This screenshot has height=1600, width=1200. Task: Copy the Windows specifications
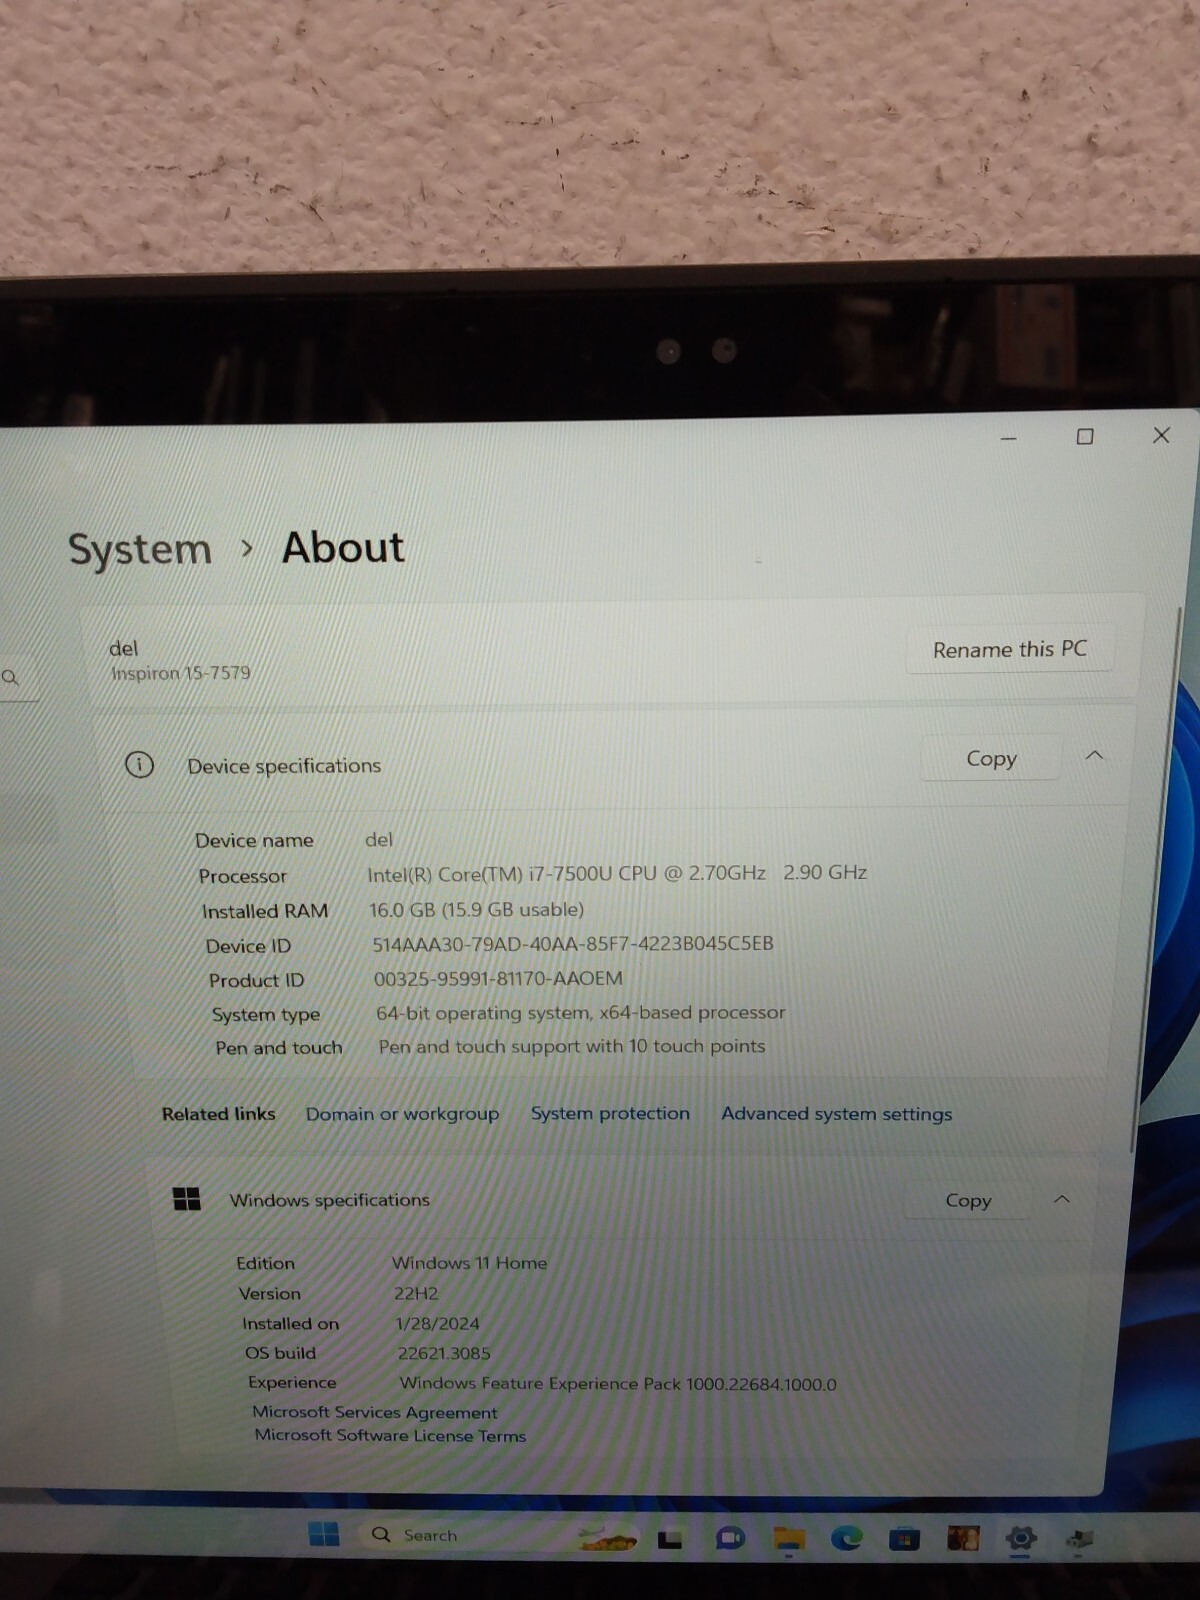click(968, 1200)
